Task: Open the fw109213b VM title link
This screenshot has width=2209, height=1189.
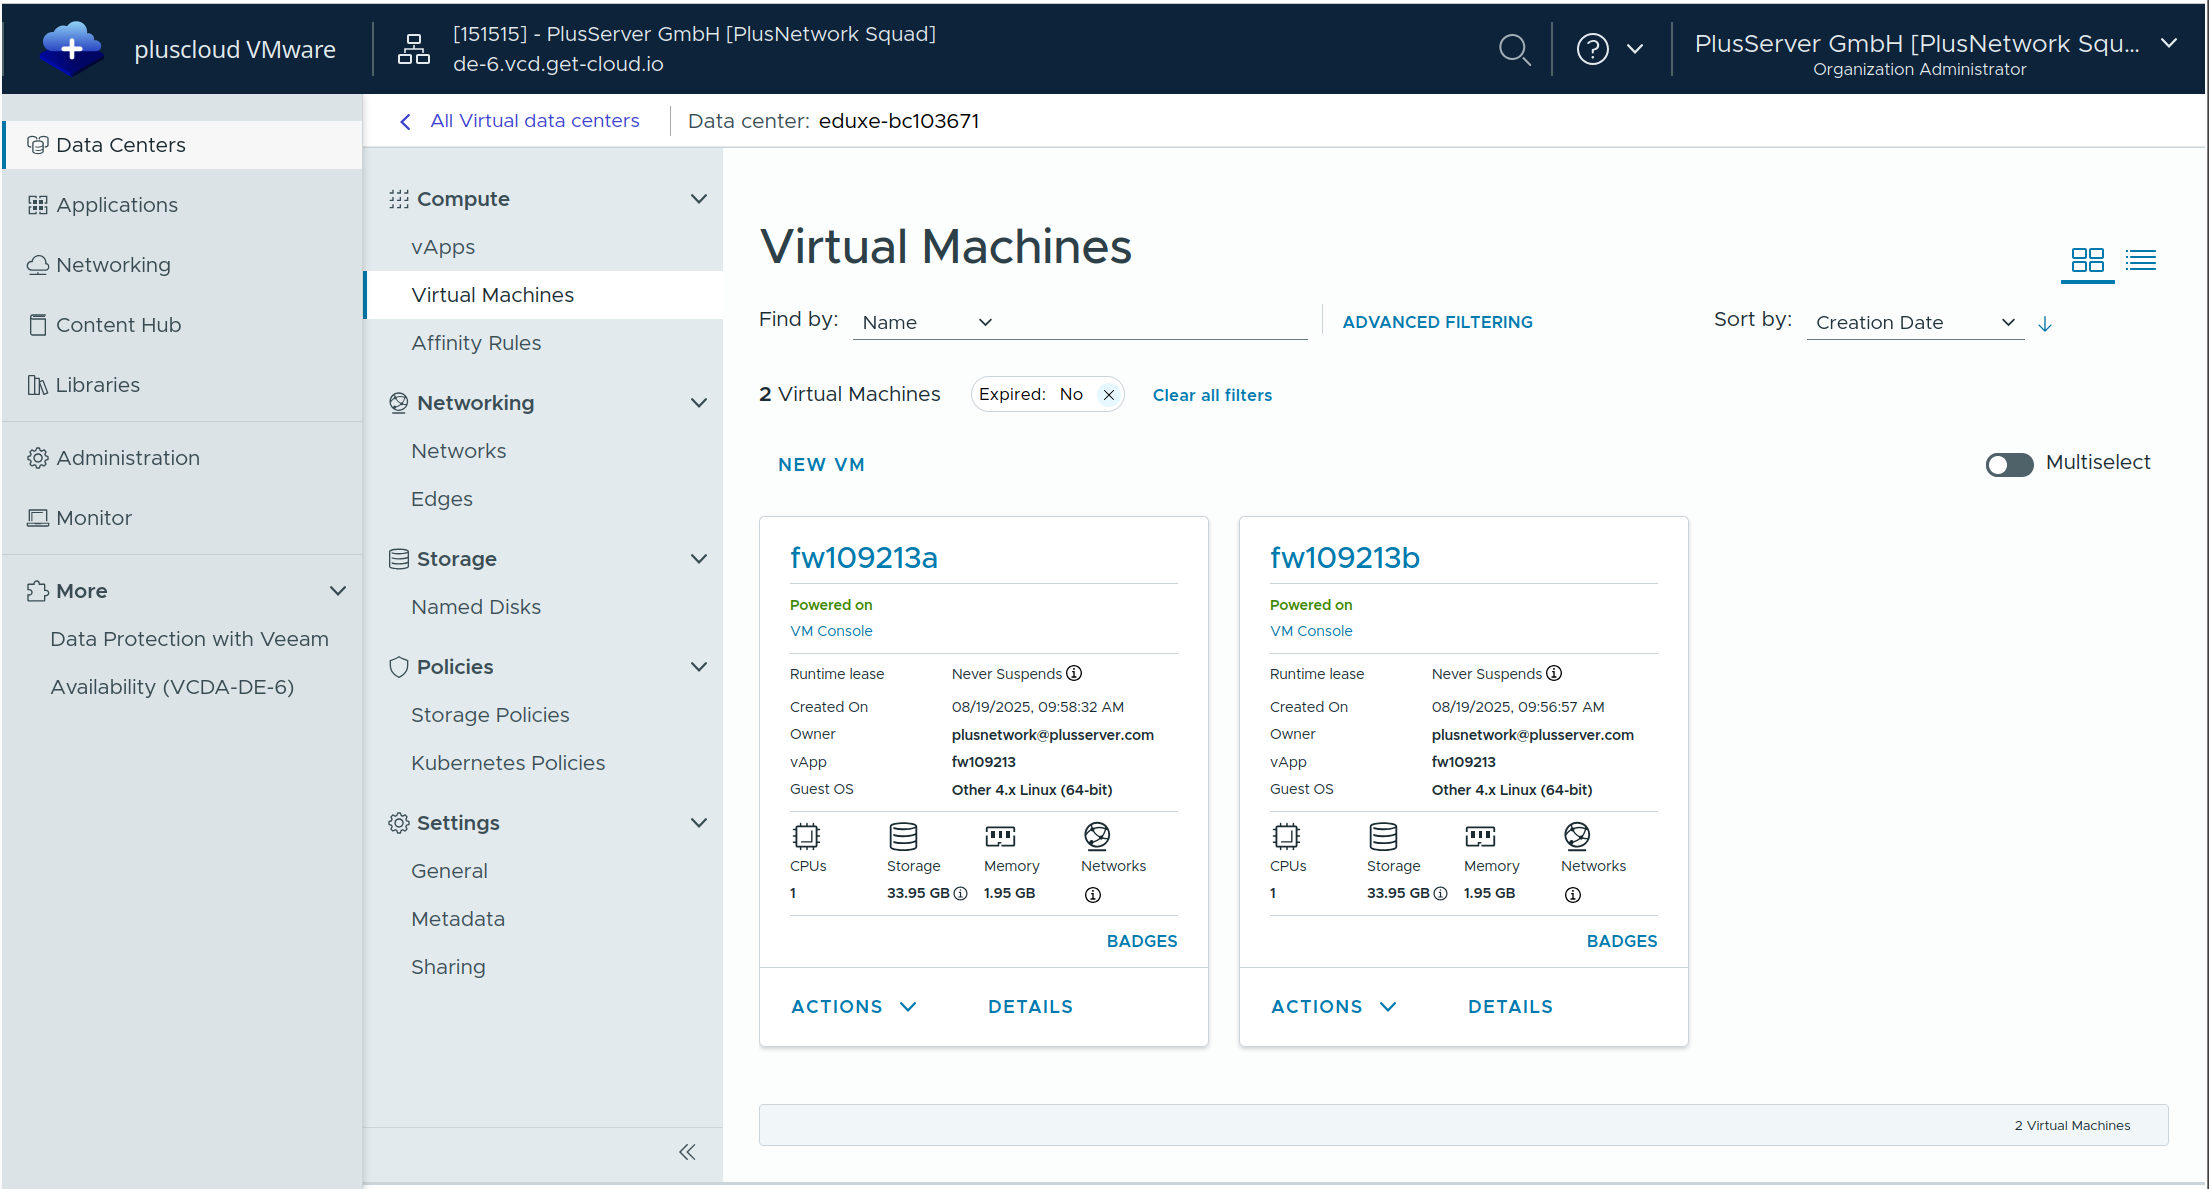Action: (x=1345, y=558)
